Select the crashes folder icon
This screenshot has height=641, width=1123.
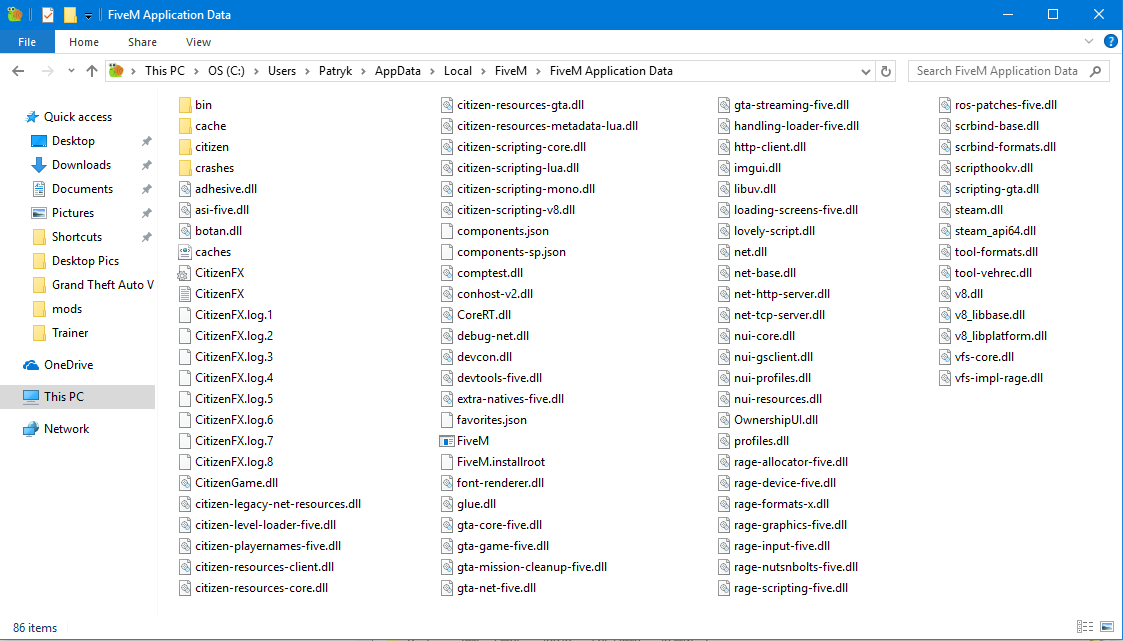tap(185, 168)
